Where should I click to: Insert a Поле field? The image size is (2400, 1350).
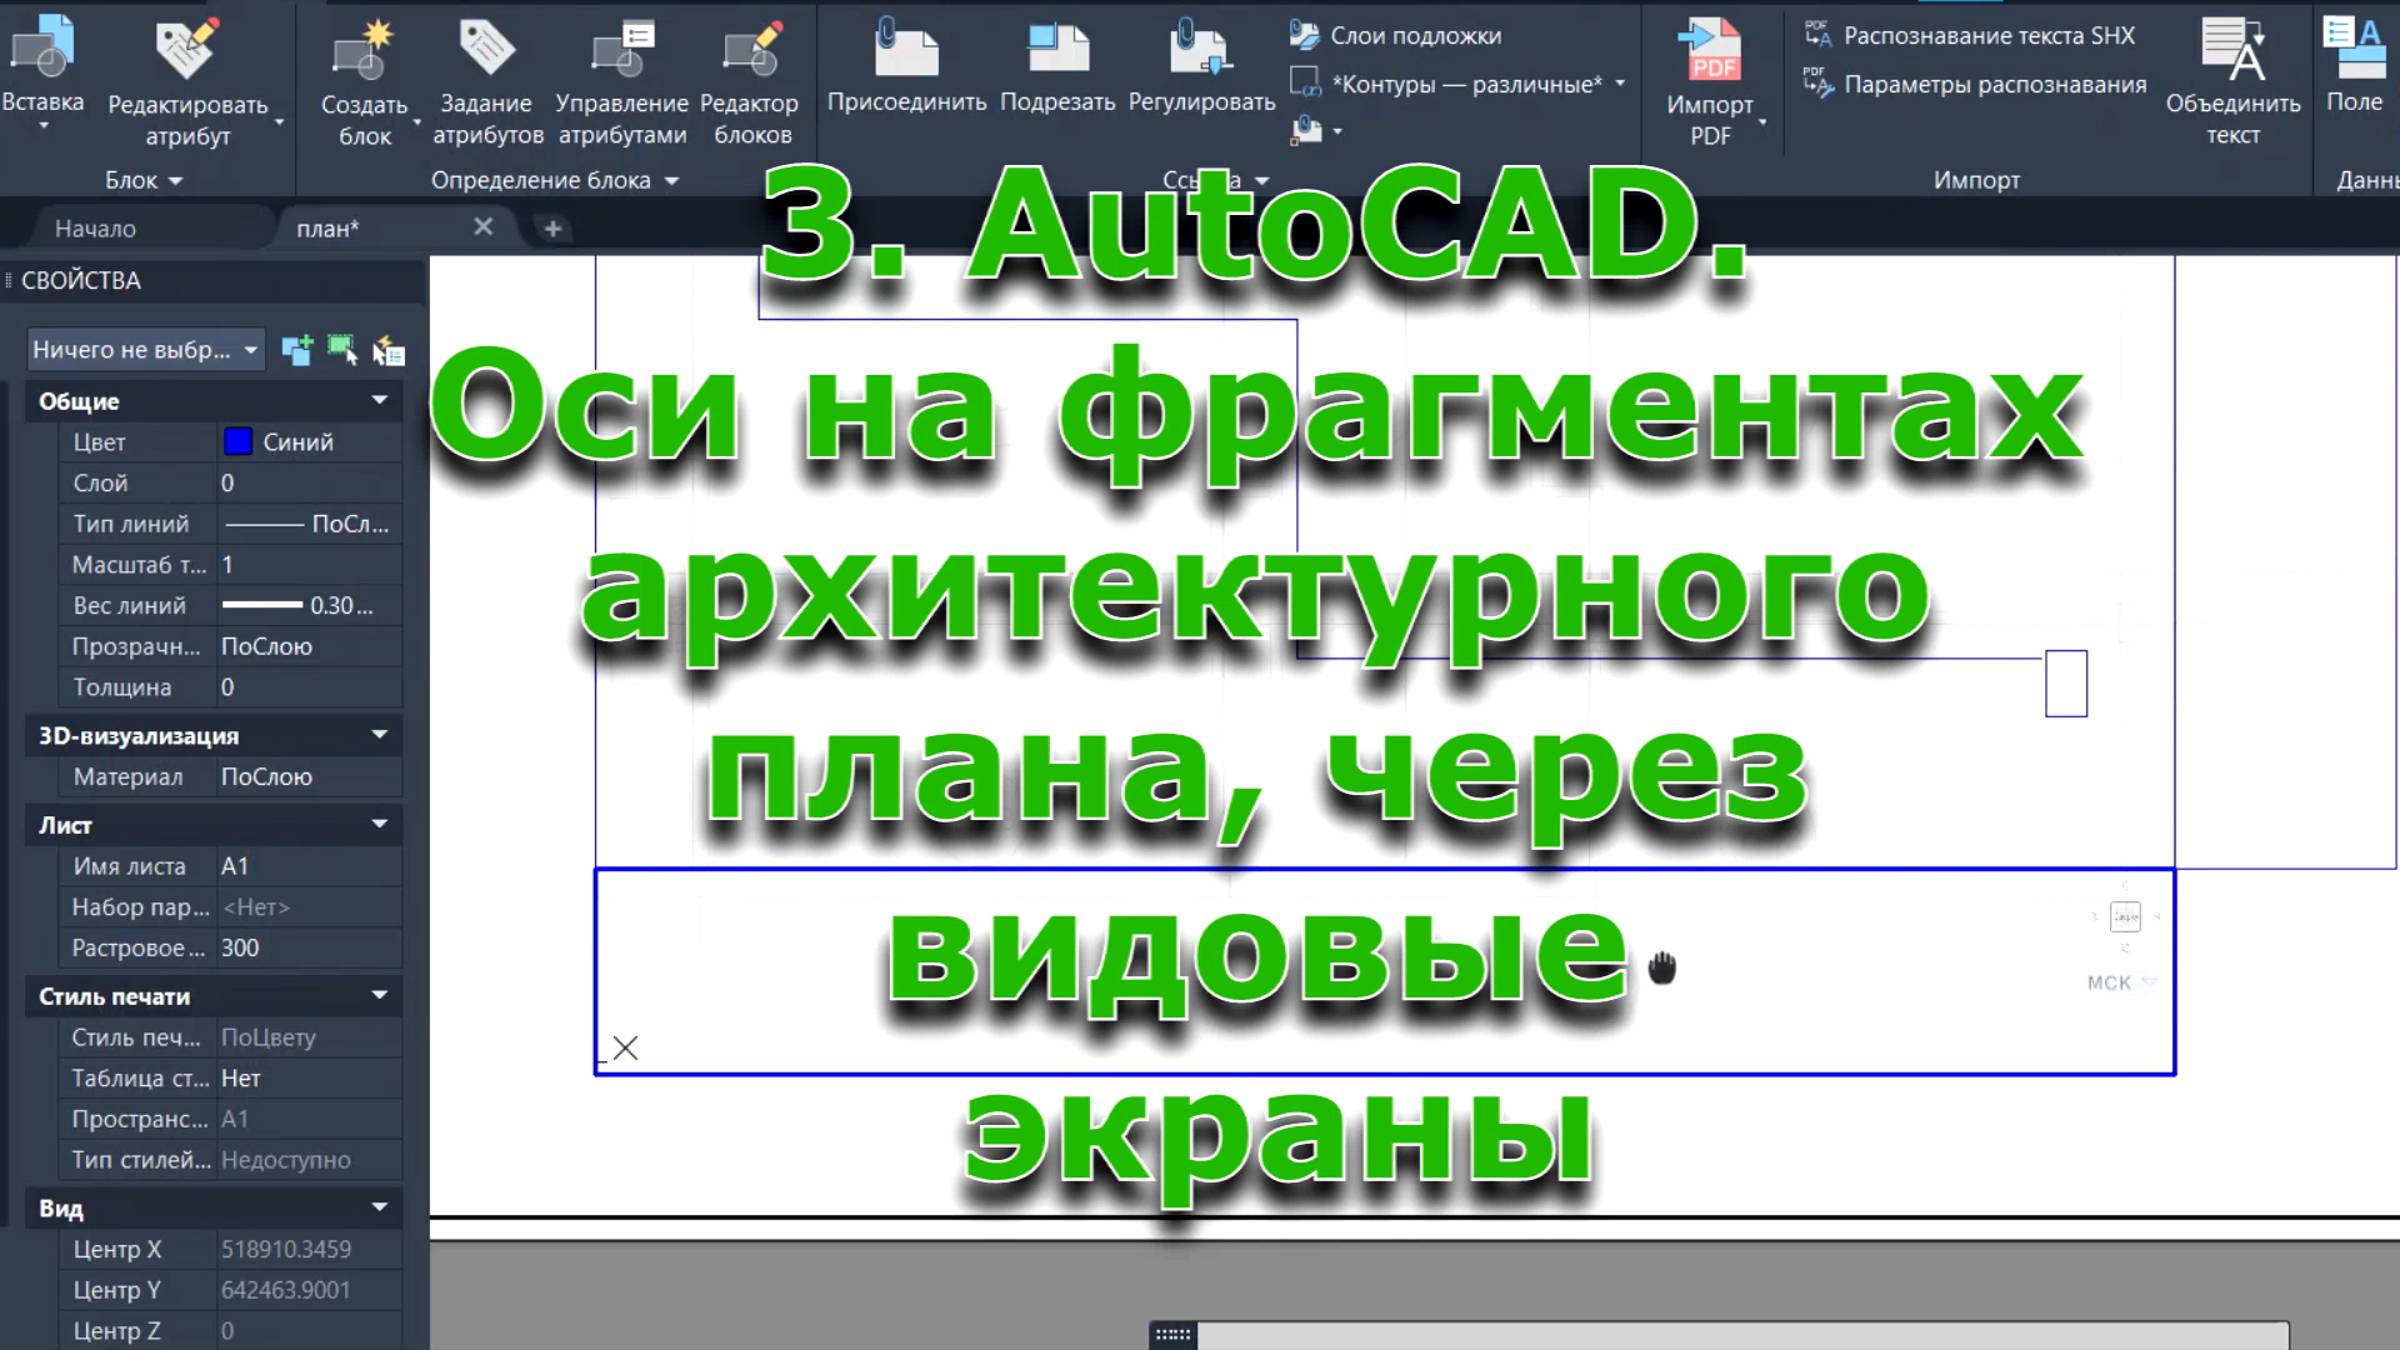(2358, 48)
